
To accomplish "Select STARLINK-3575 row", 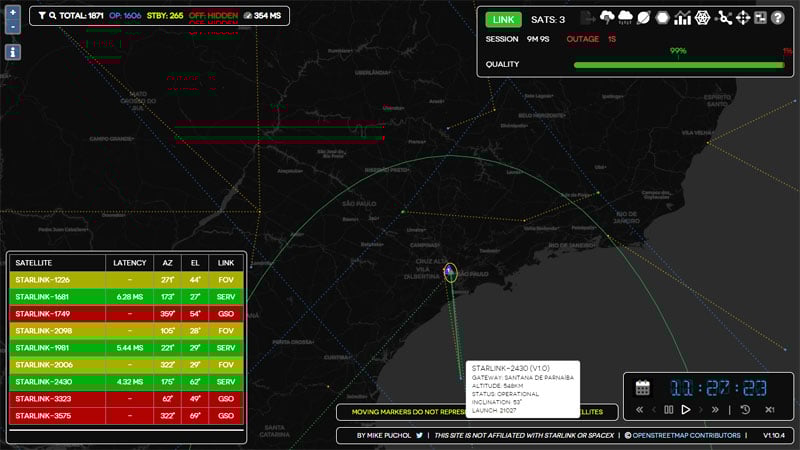I will (x=126, y=416).
